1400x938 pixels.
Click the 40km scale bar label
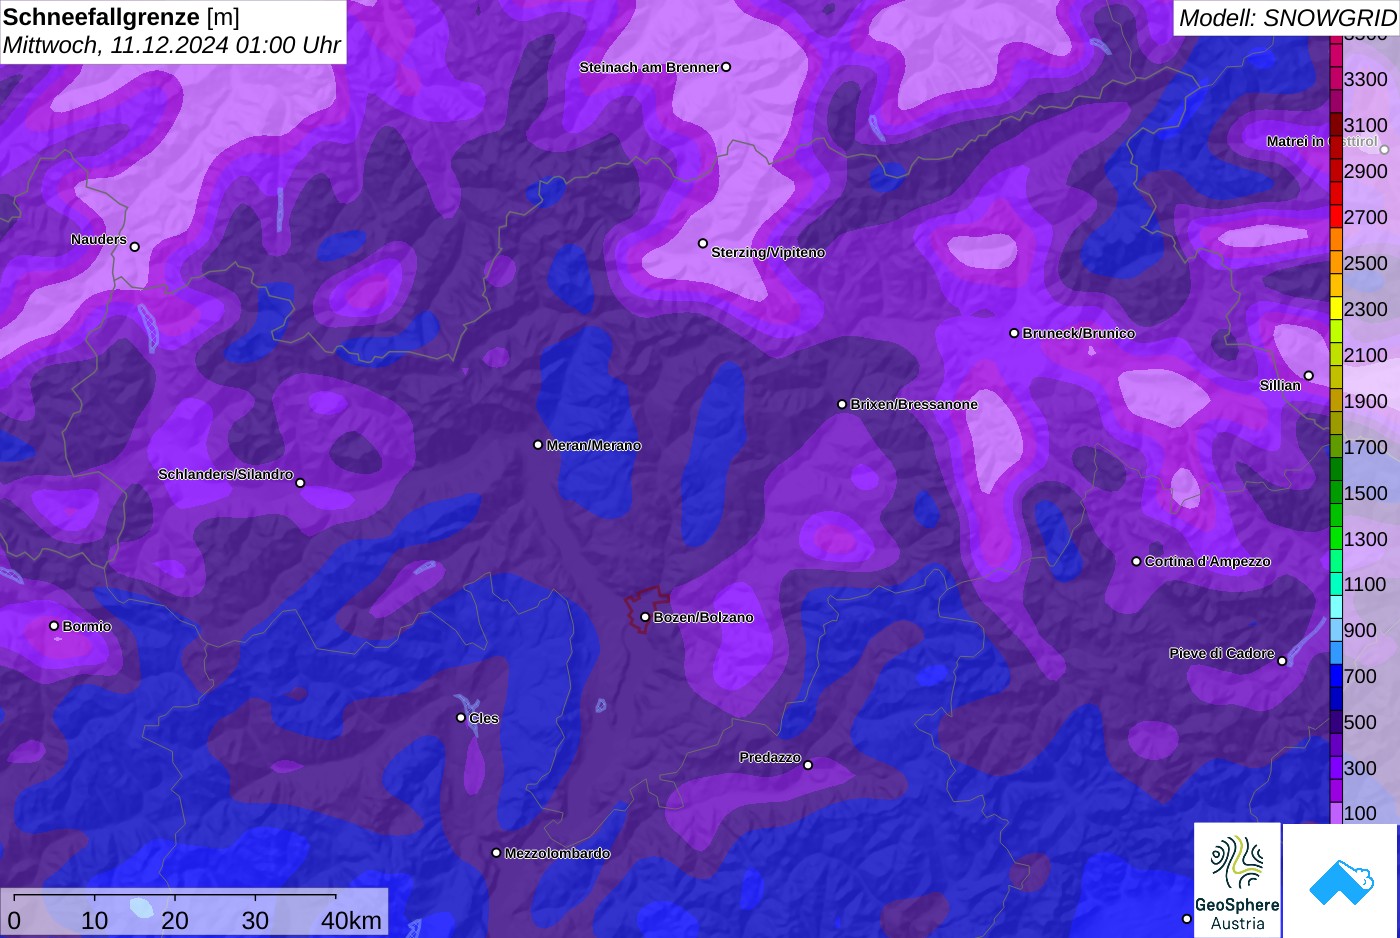(352, 920)
